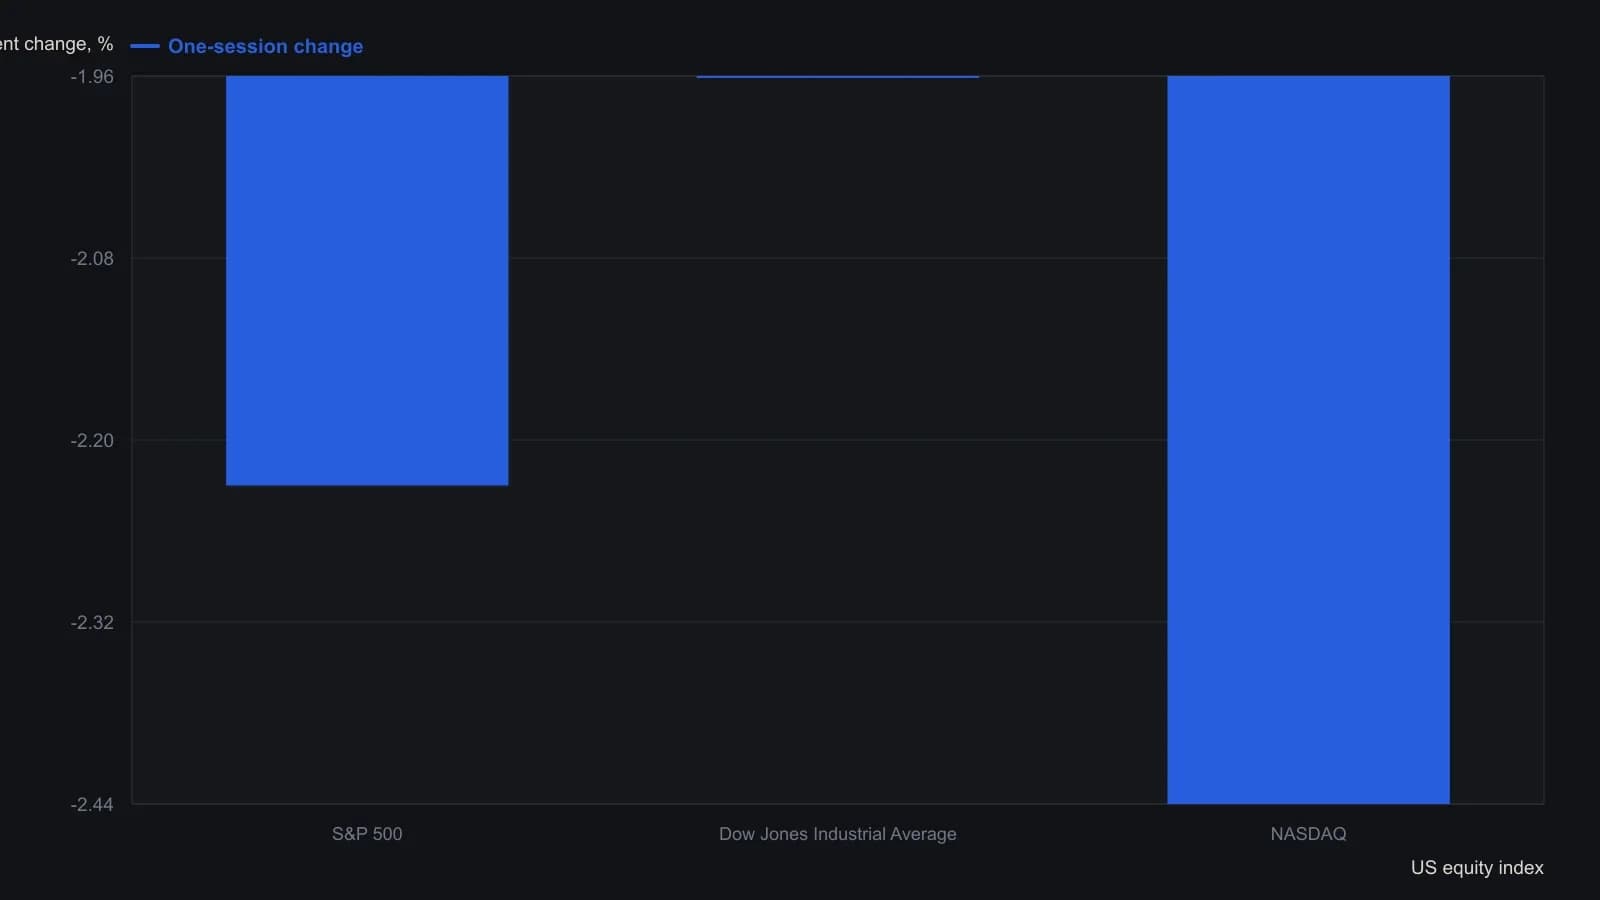Select the NASDAQ axis label
The height and width of the screenshot is (900, 1600).
[1308, 834]
